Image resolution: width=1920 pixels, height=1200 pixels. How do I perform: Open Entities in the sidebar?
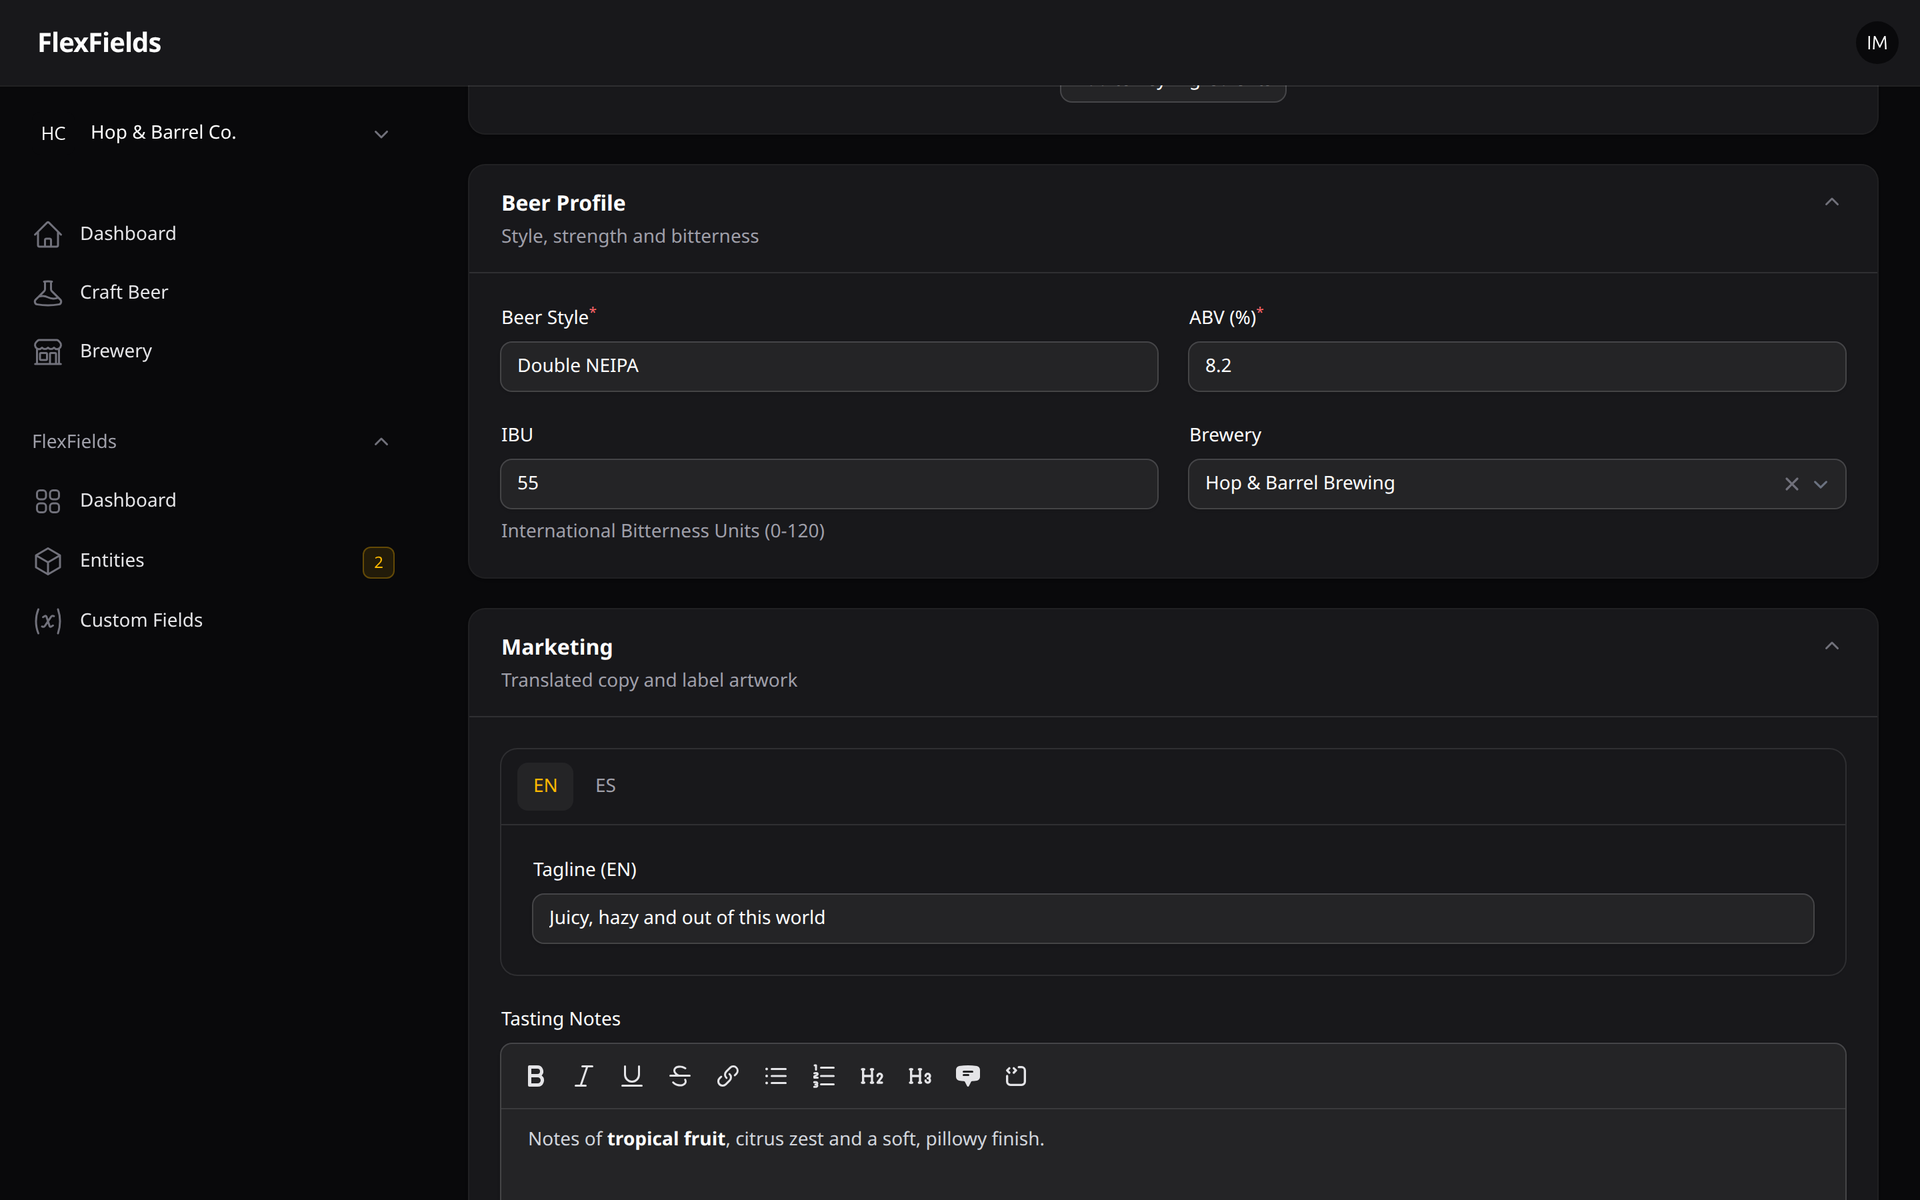coord(213,561)
